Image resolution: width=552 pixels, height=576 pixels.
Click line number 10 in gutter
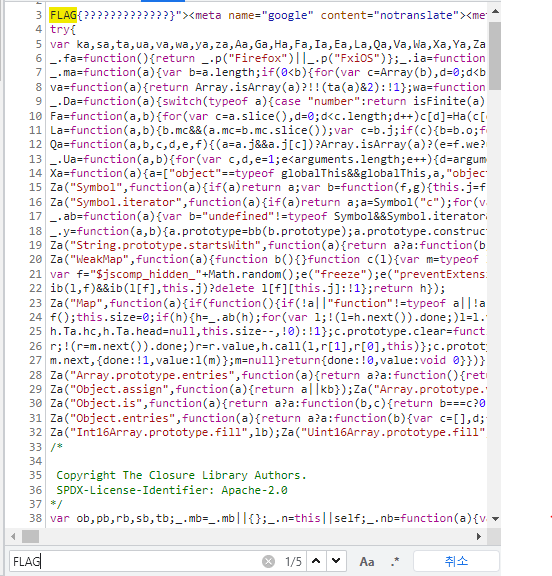(x=36, y=116)
